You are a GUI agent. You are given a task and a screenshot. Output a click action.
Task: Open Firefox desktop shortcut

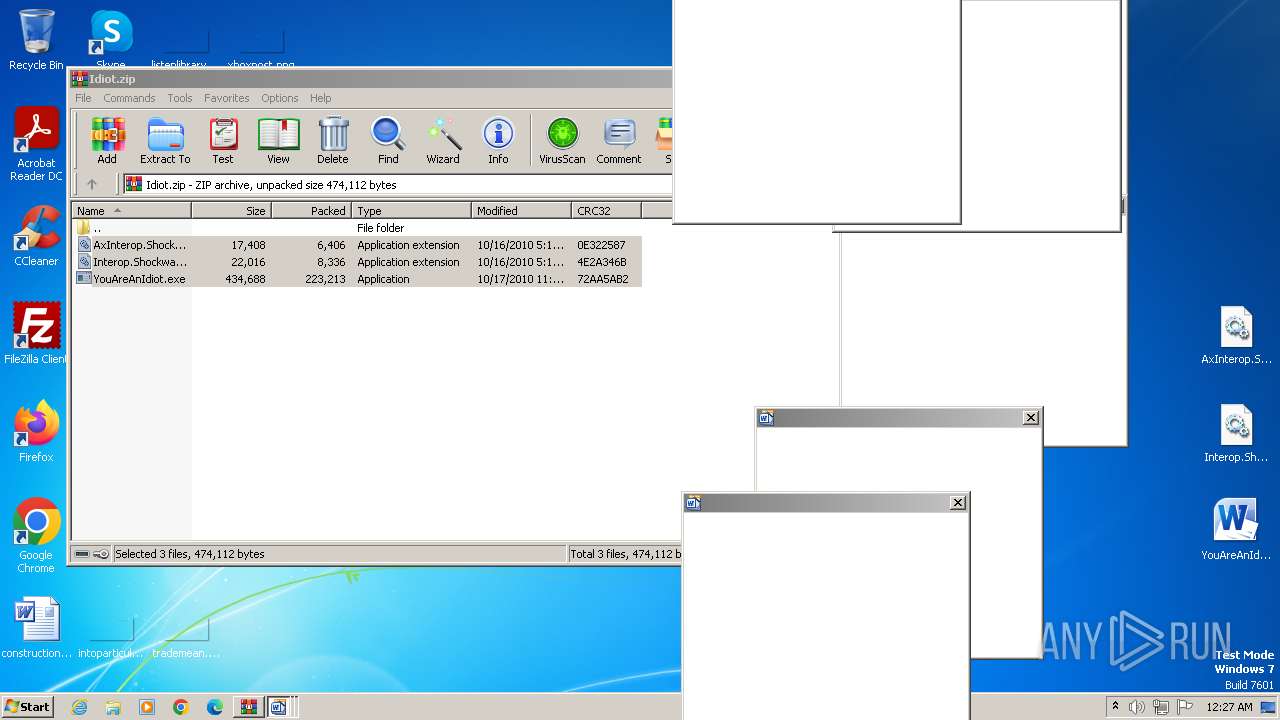point(36,432)
